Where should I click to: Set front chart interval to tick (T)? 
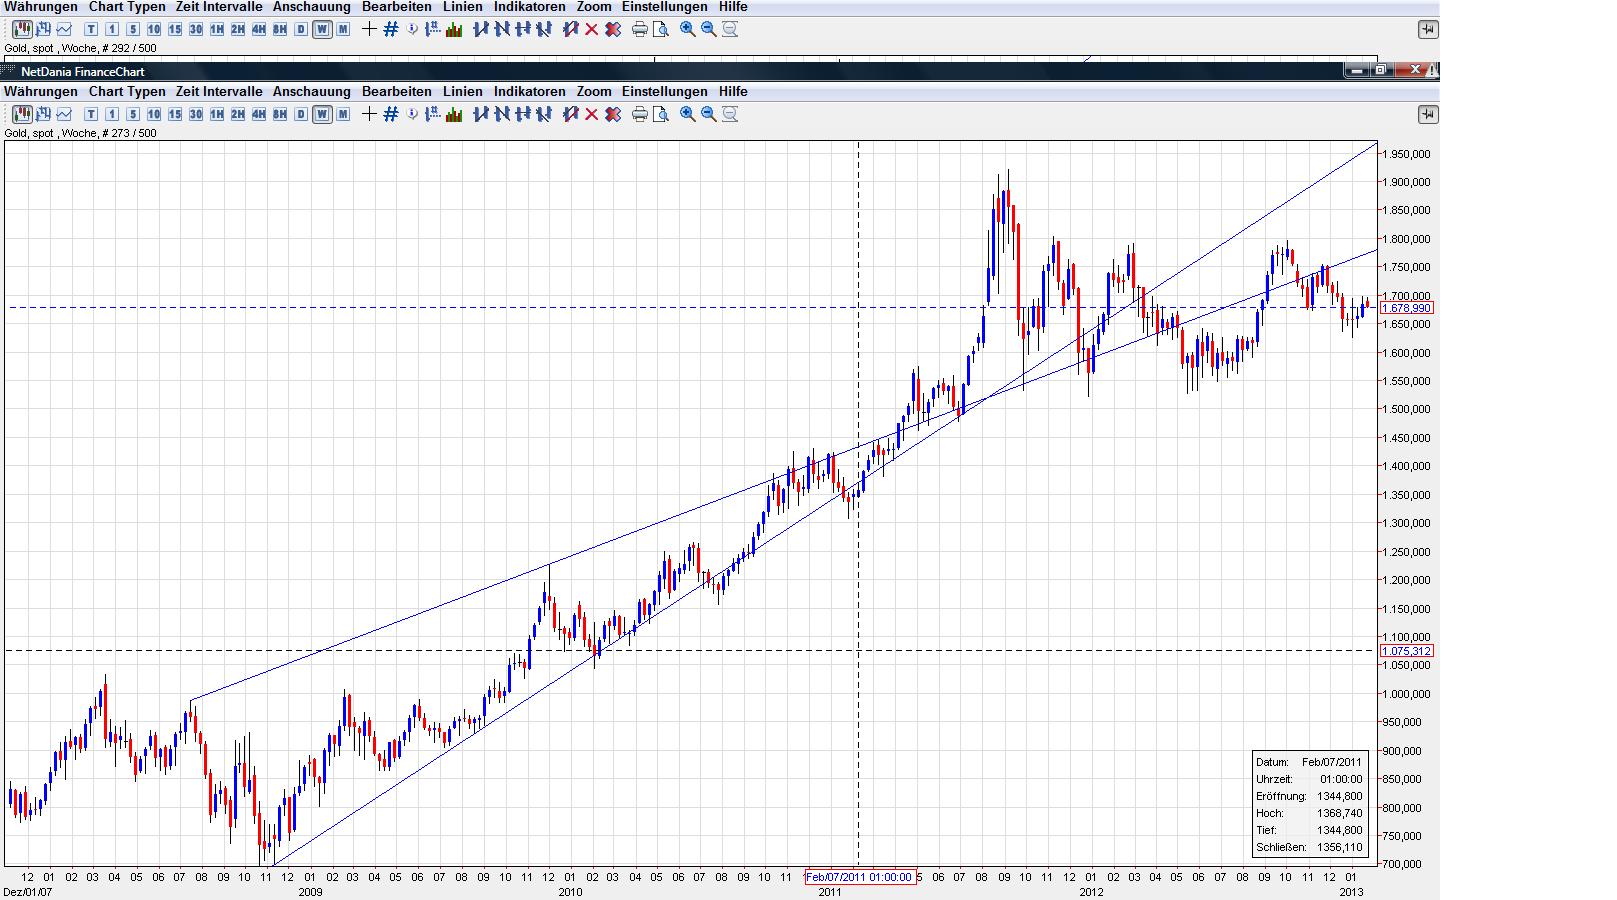[x=91, y=114]
